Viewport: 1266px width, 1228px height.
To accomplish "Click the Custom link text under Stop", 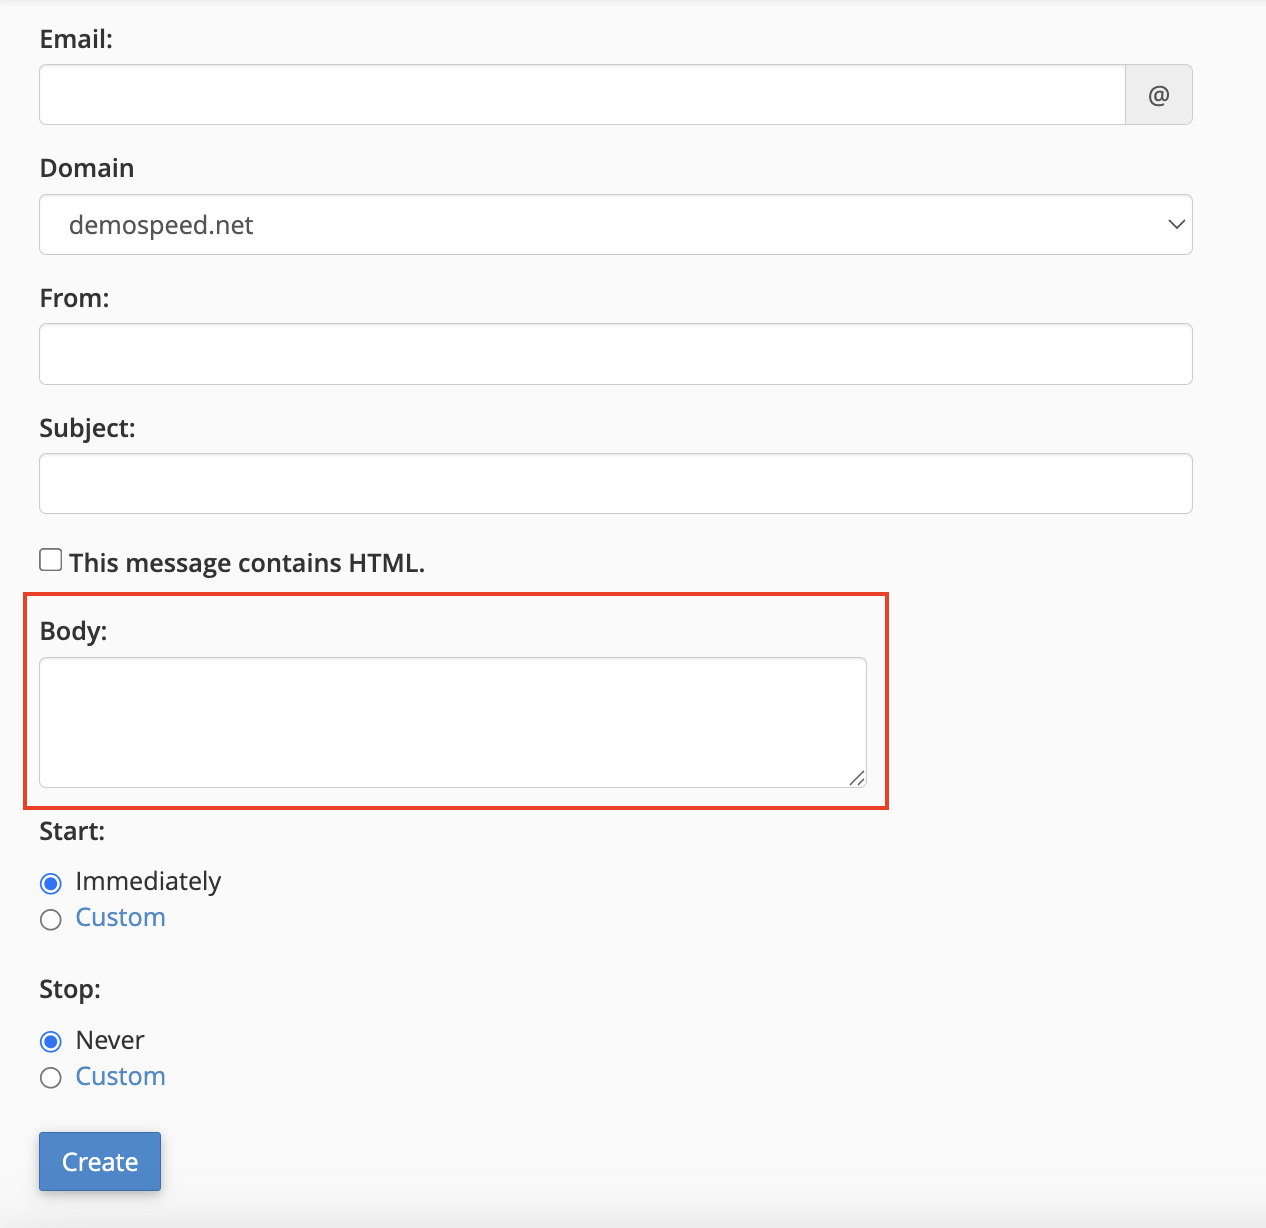I will (x=120, y=1077).
